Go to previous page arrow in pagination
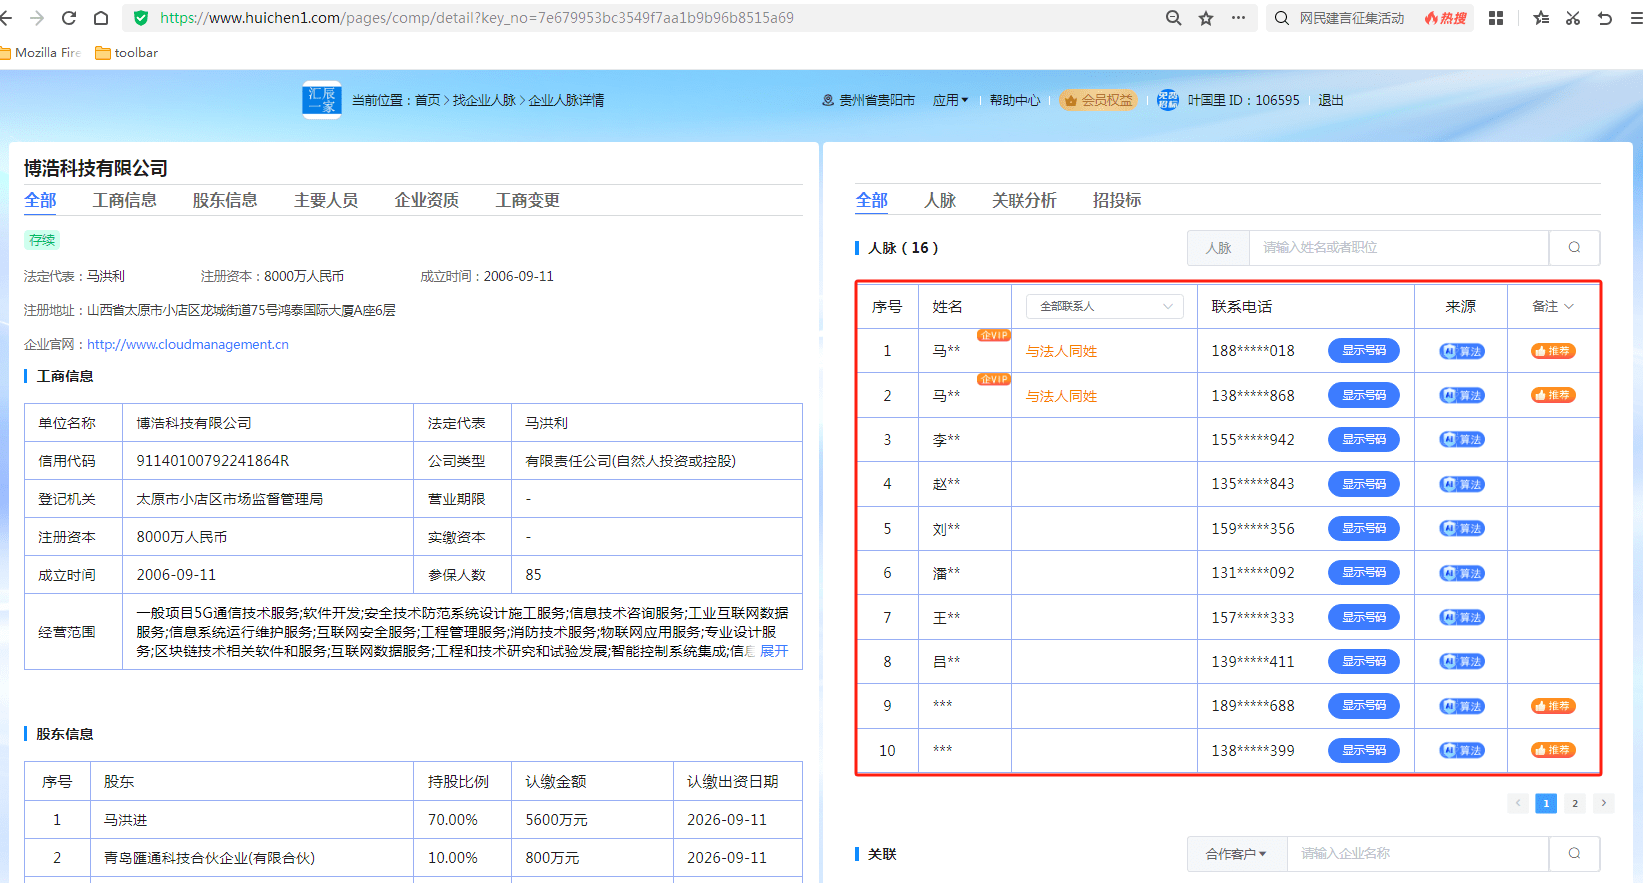 coord(1518,803)
